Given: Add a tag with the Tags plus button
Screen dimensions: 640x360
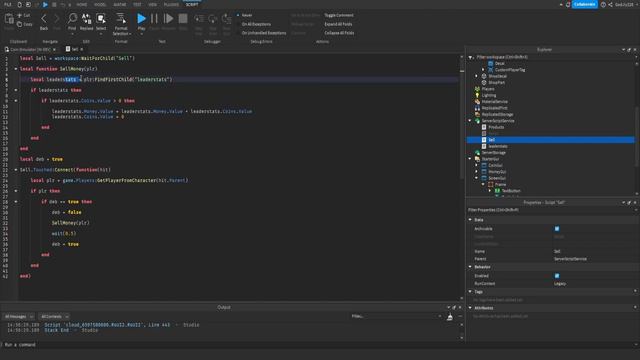Looking at the screenshot, I should coord(635,291).
